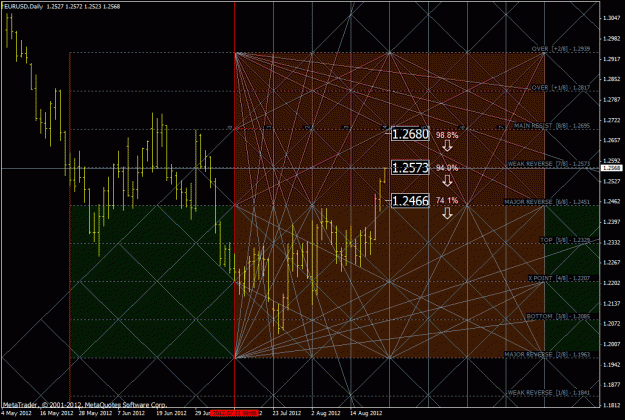Click 1.2852 on the price scale
The image size is (625, 420).
[x=612, y=79]
